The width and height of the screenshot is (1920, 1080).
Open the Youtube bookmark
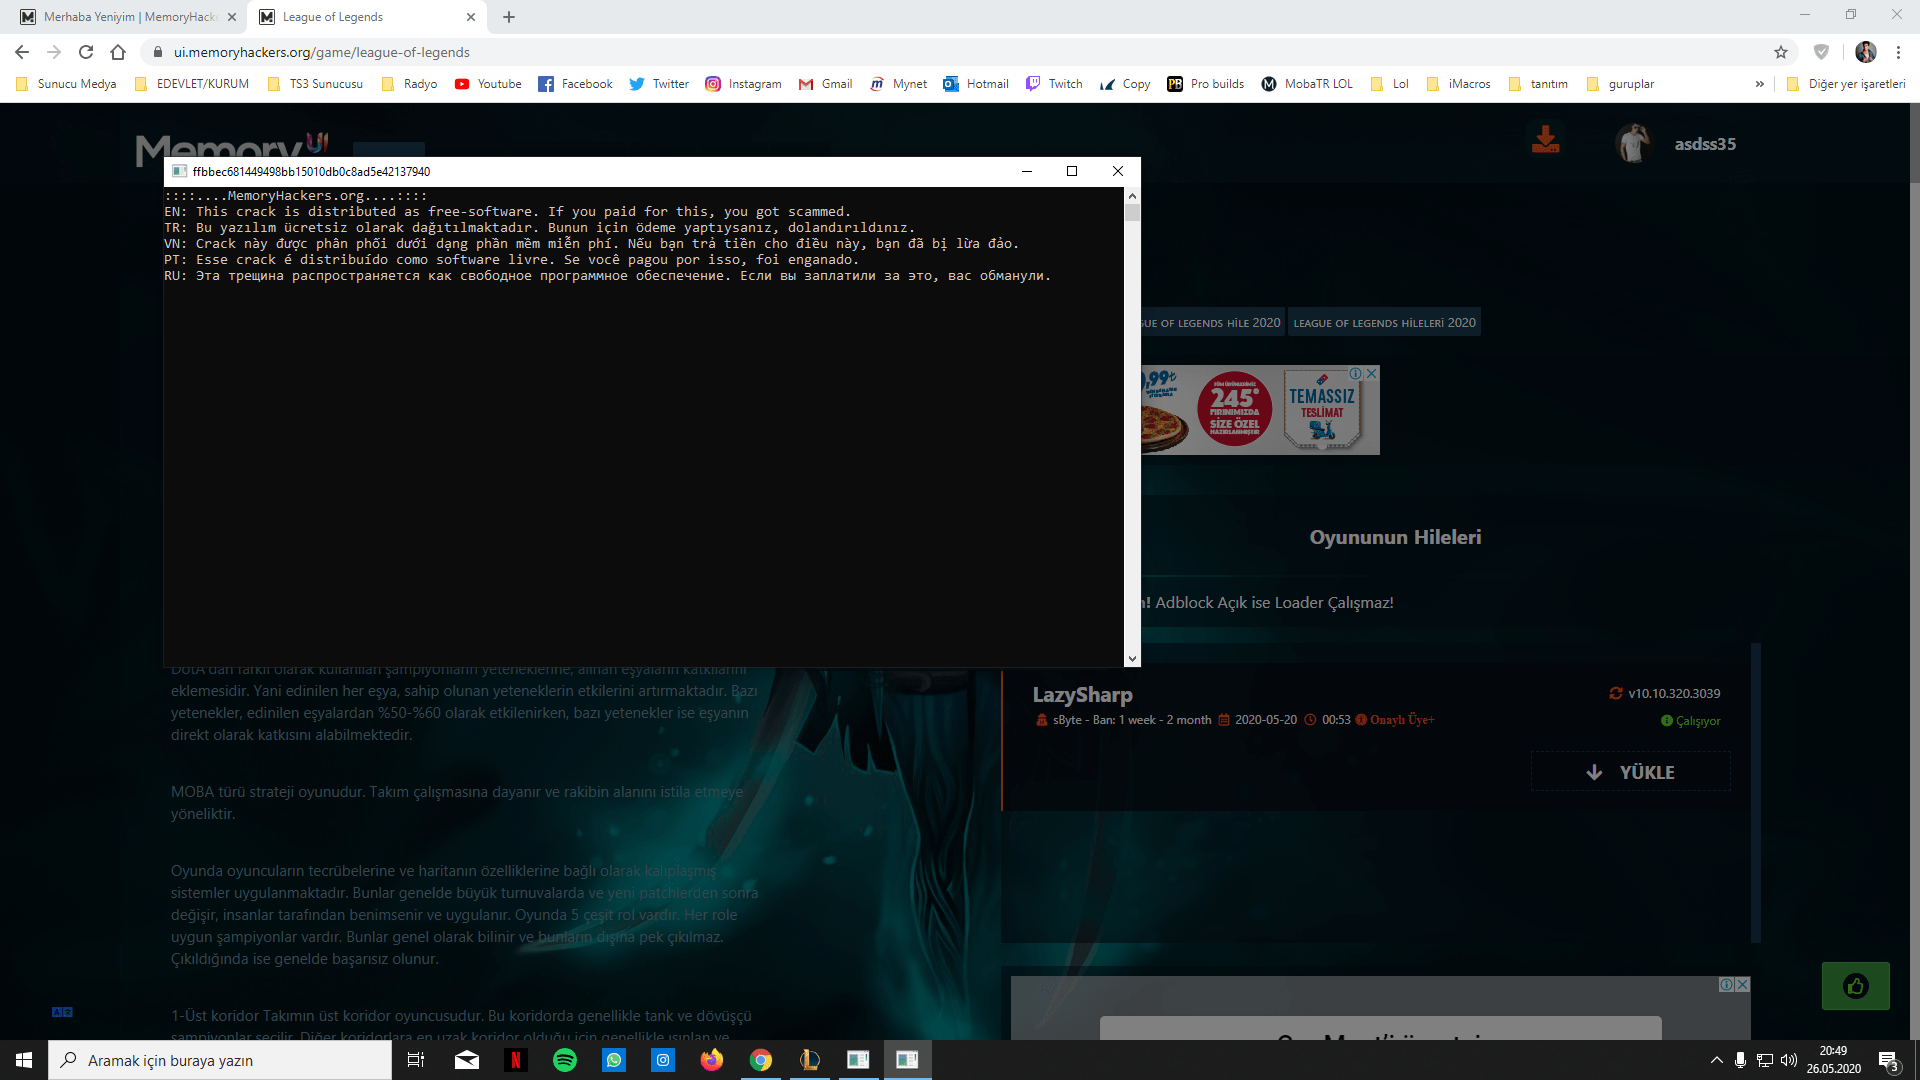(x=488, y=84)
